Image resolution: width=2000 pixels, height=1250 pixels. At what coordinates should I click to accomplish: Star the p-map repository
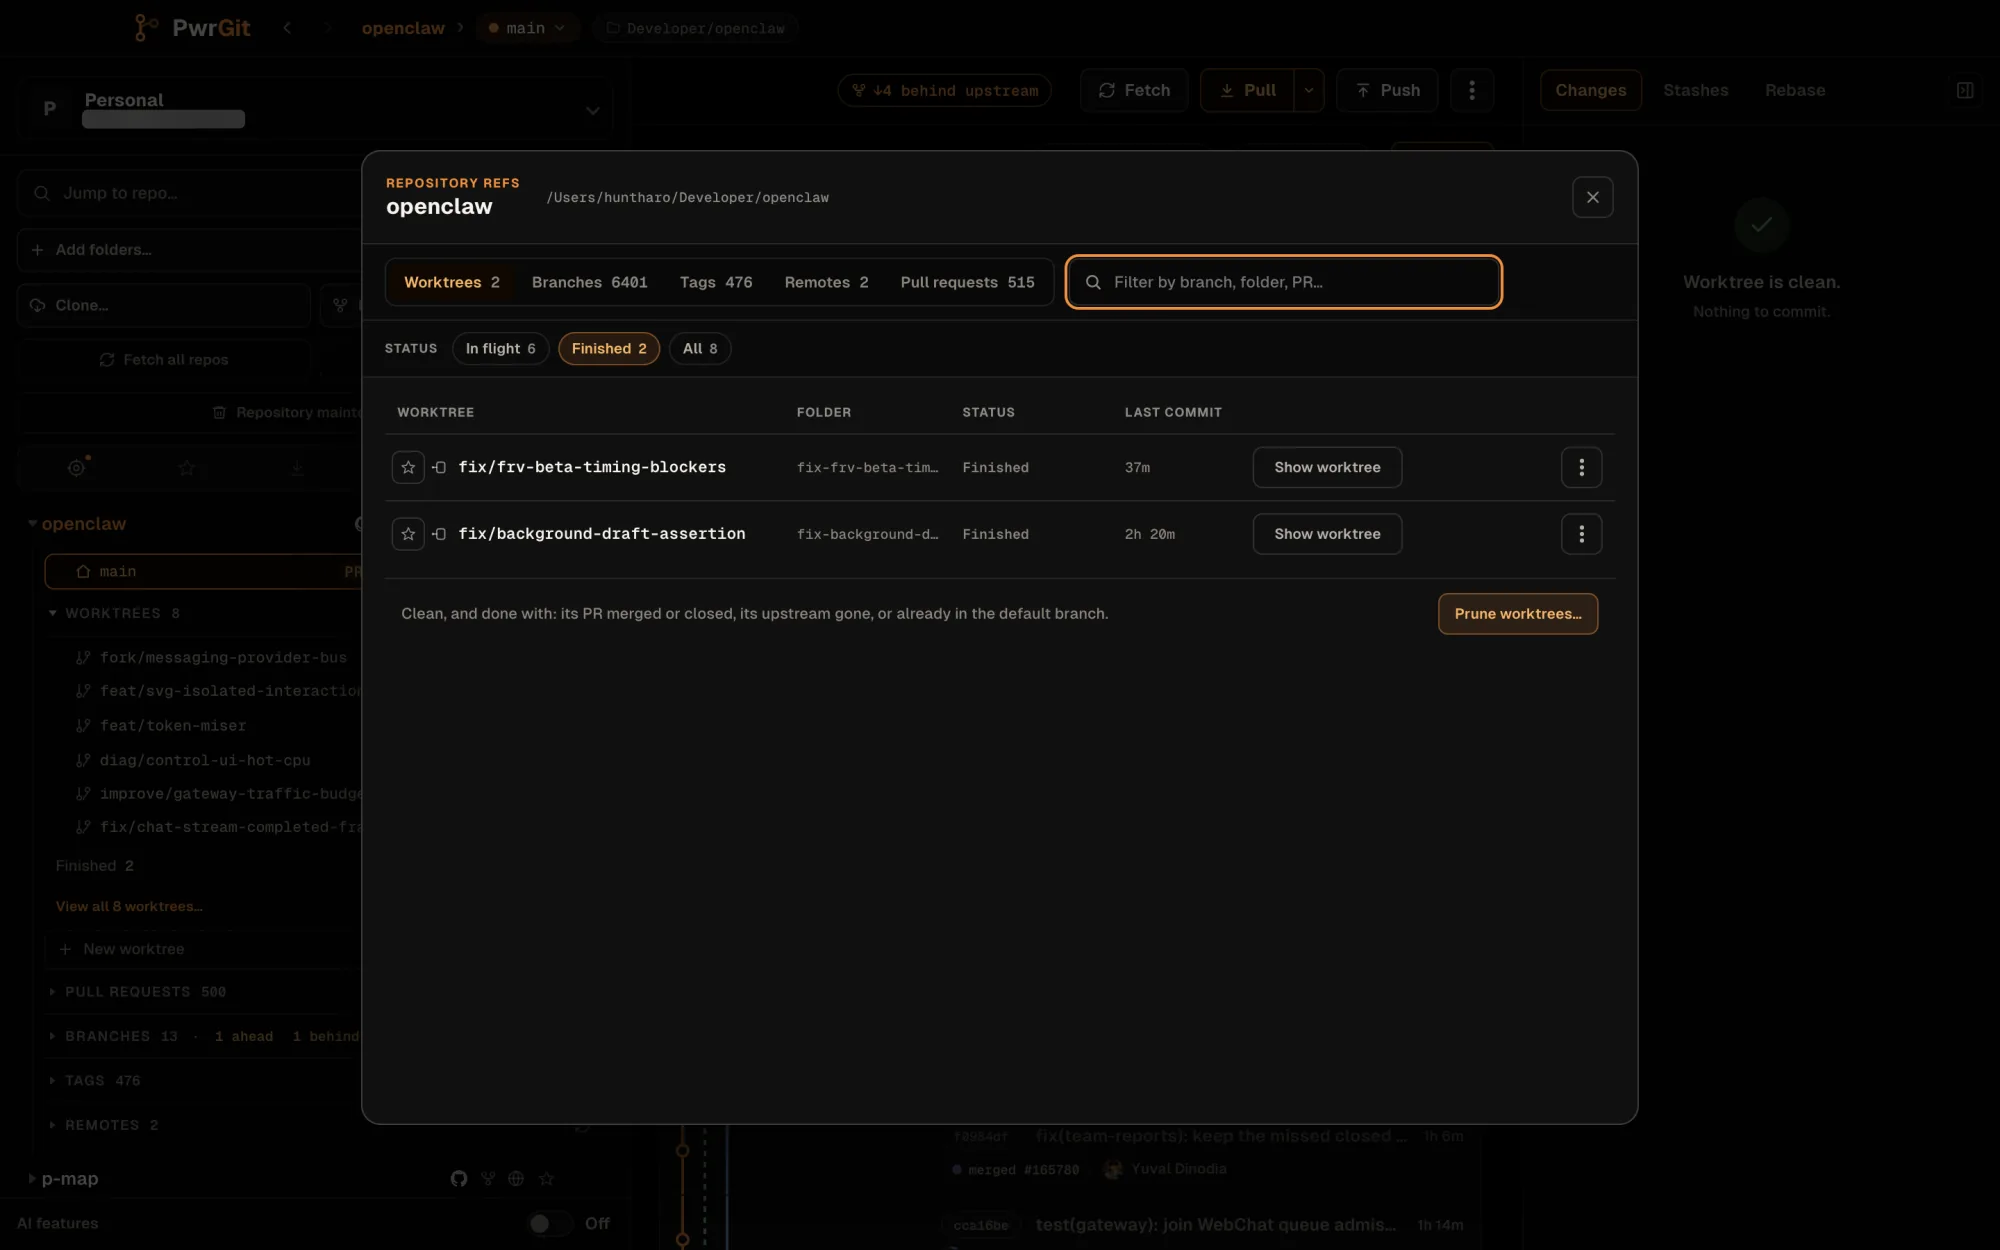click(546, 1178)
